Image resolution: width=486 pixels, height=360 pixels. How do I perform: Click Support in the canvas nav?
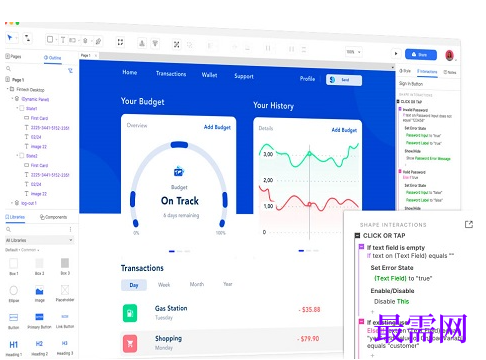[244, 76]
